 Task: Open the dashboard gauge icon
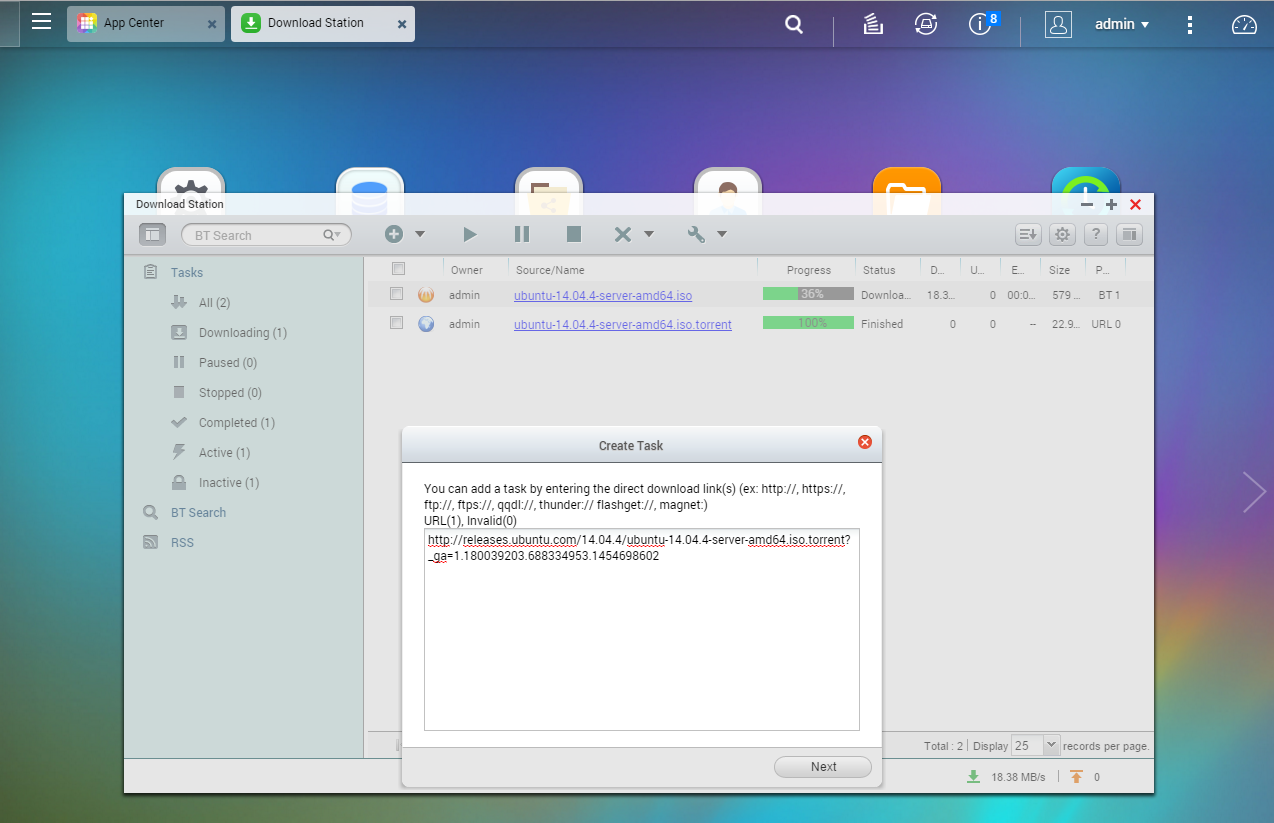point(1244,25)
